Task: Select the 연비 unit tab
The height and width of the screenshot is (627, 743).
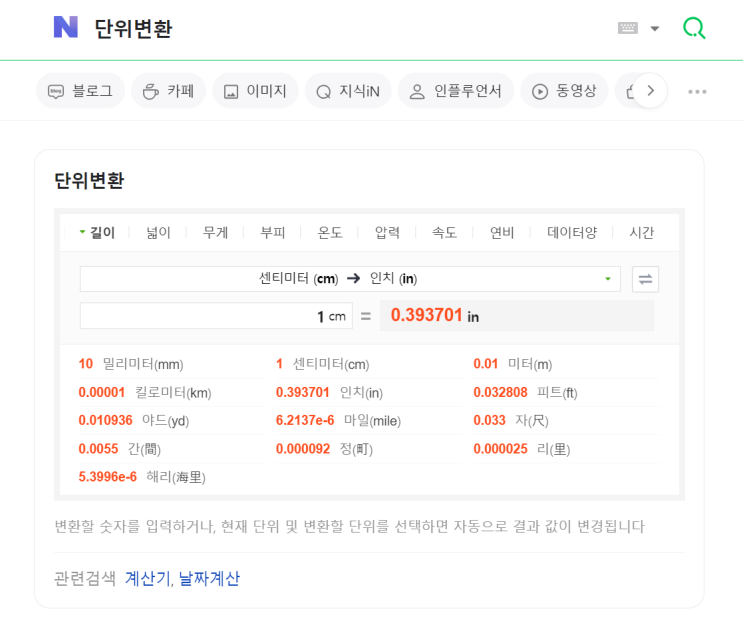Action: pyautogui.click(x=502, y=233)
